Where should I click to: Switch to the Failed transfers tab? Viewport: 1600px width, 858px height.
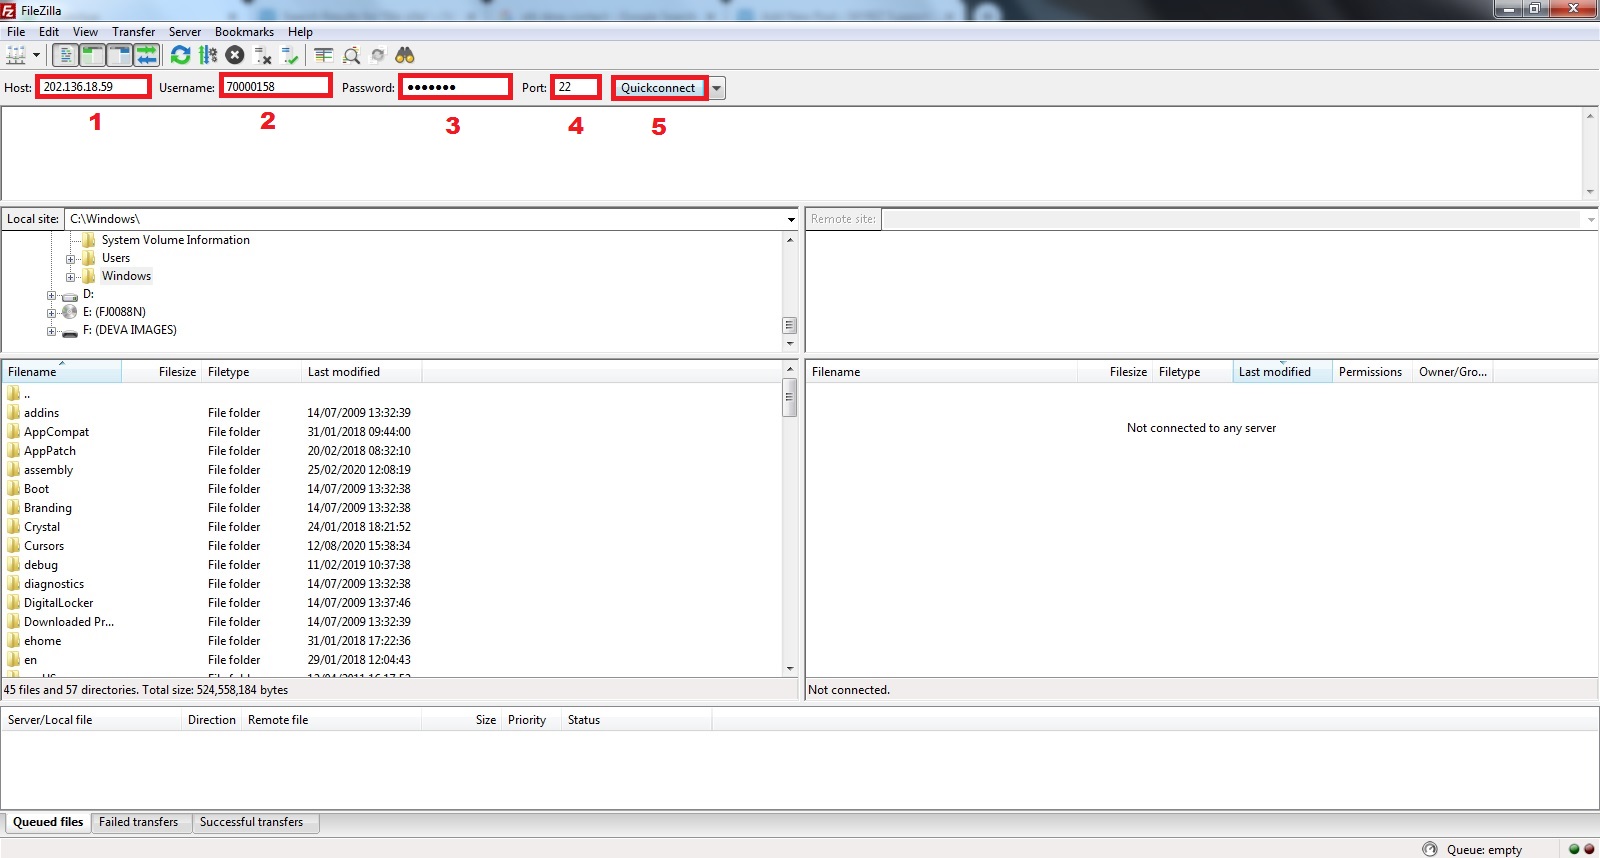(138, 822)
